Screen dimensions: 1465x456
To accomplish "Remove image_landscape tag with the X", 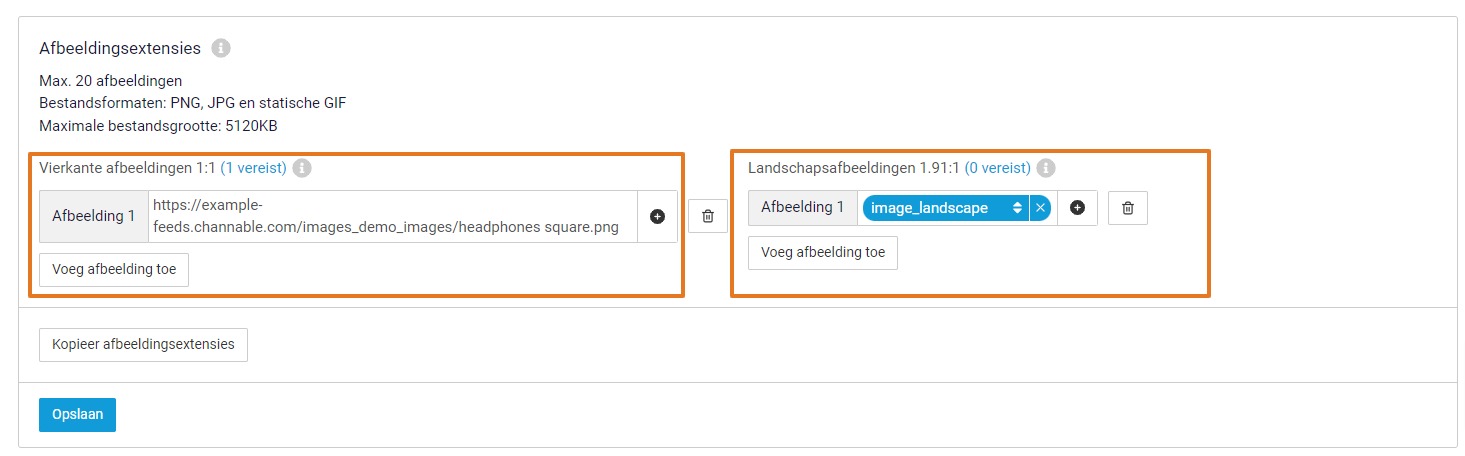I will pyautogui.click(x=1040, y=208).
